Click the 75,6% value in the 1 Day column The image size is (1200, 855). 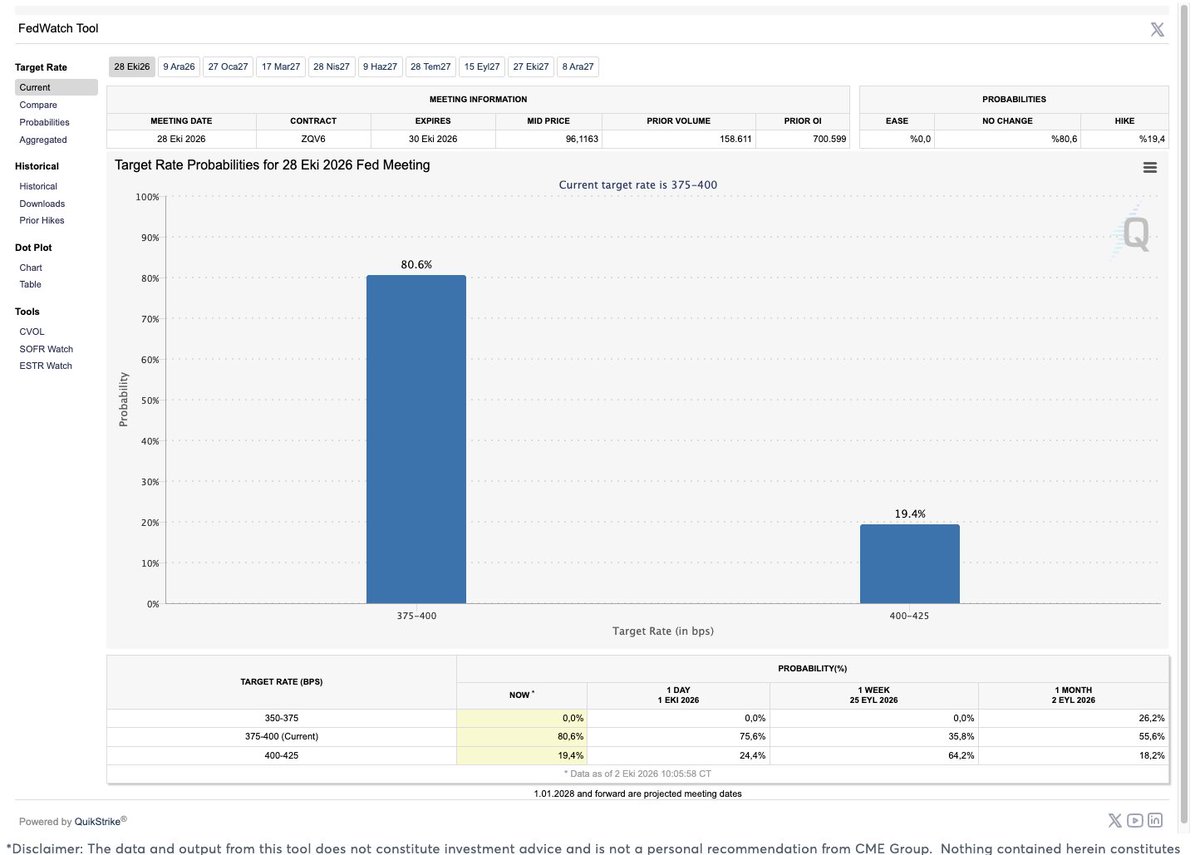[751, 737]
